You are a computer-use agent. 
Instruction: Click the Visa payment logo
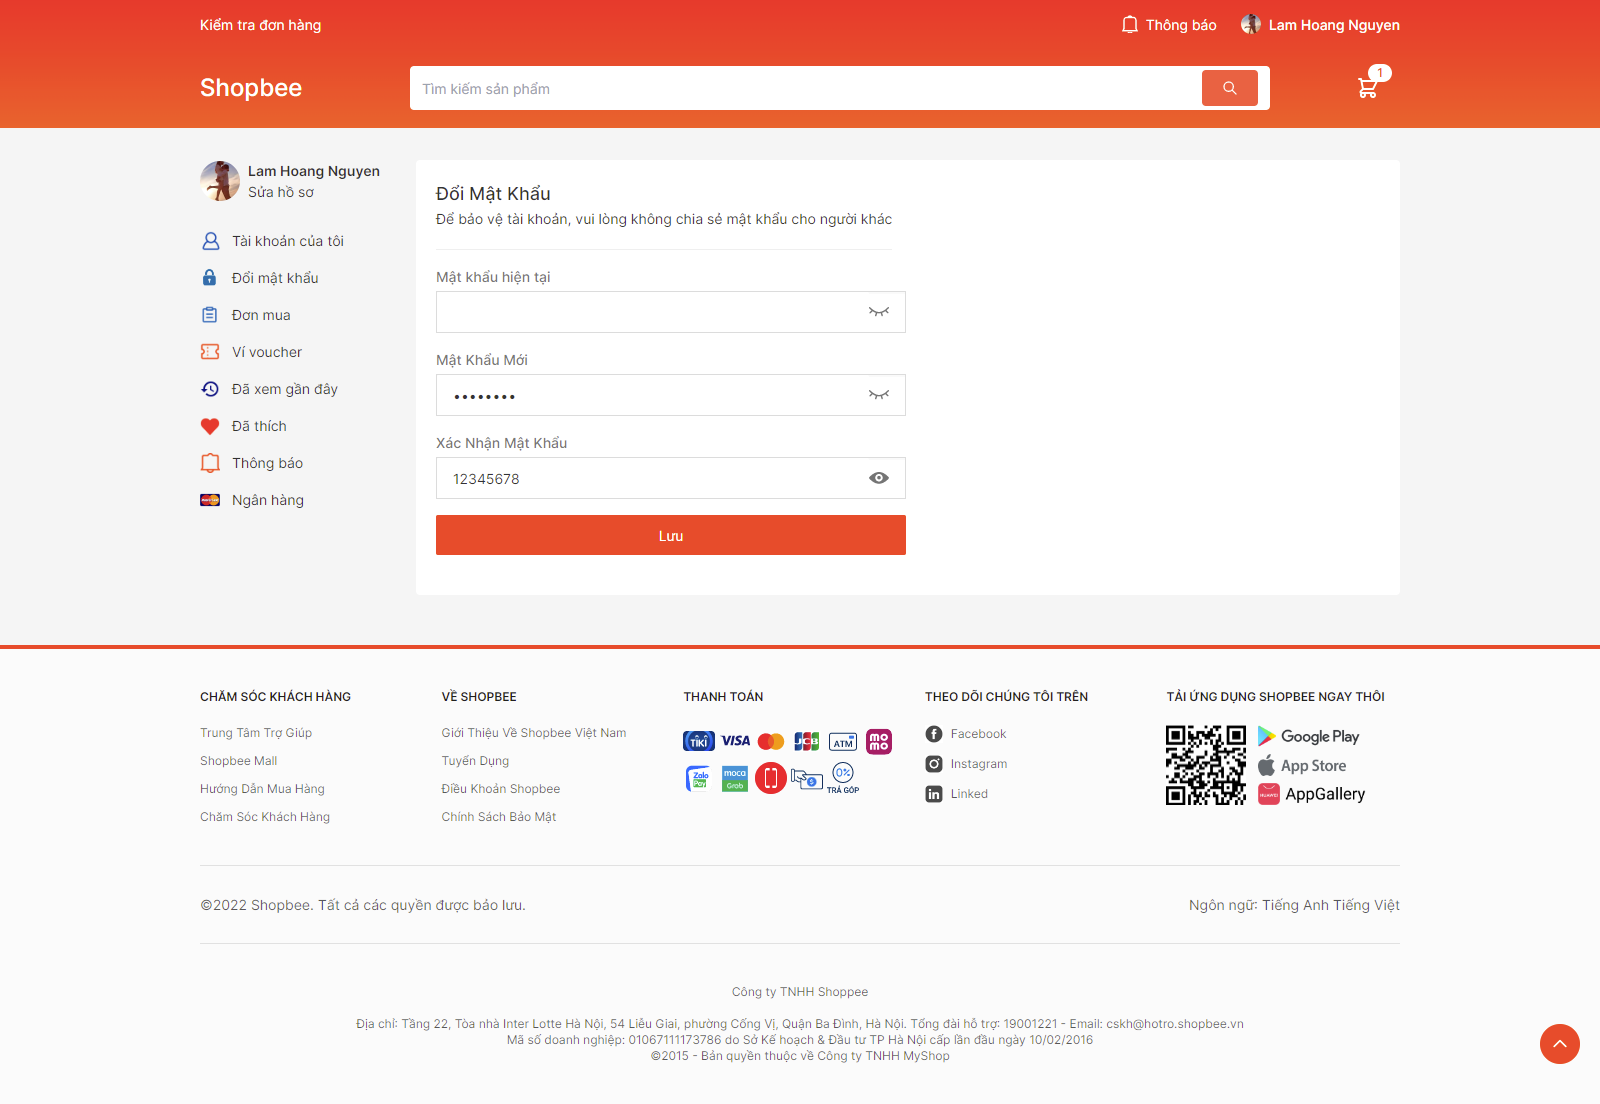pos(736,741)
